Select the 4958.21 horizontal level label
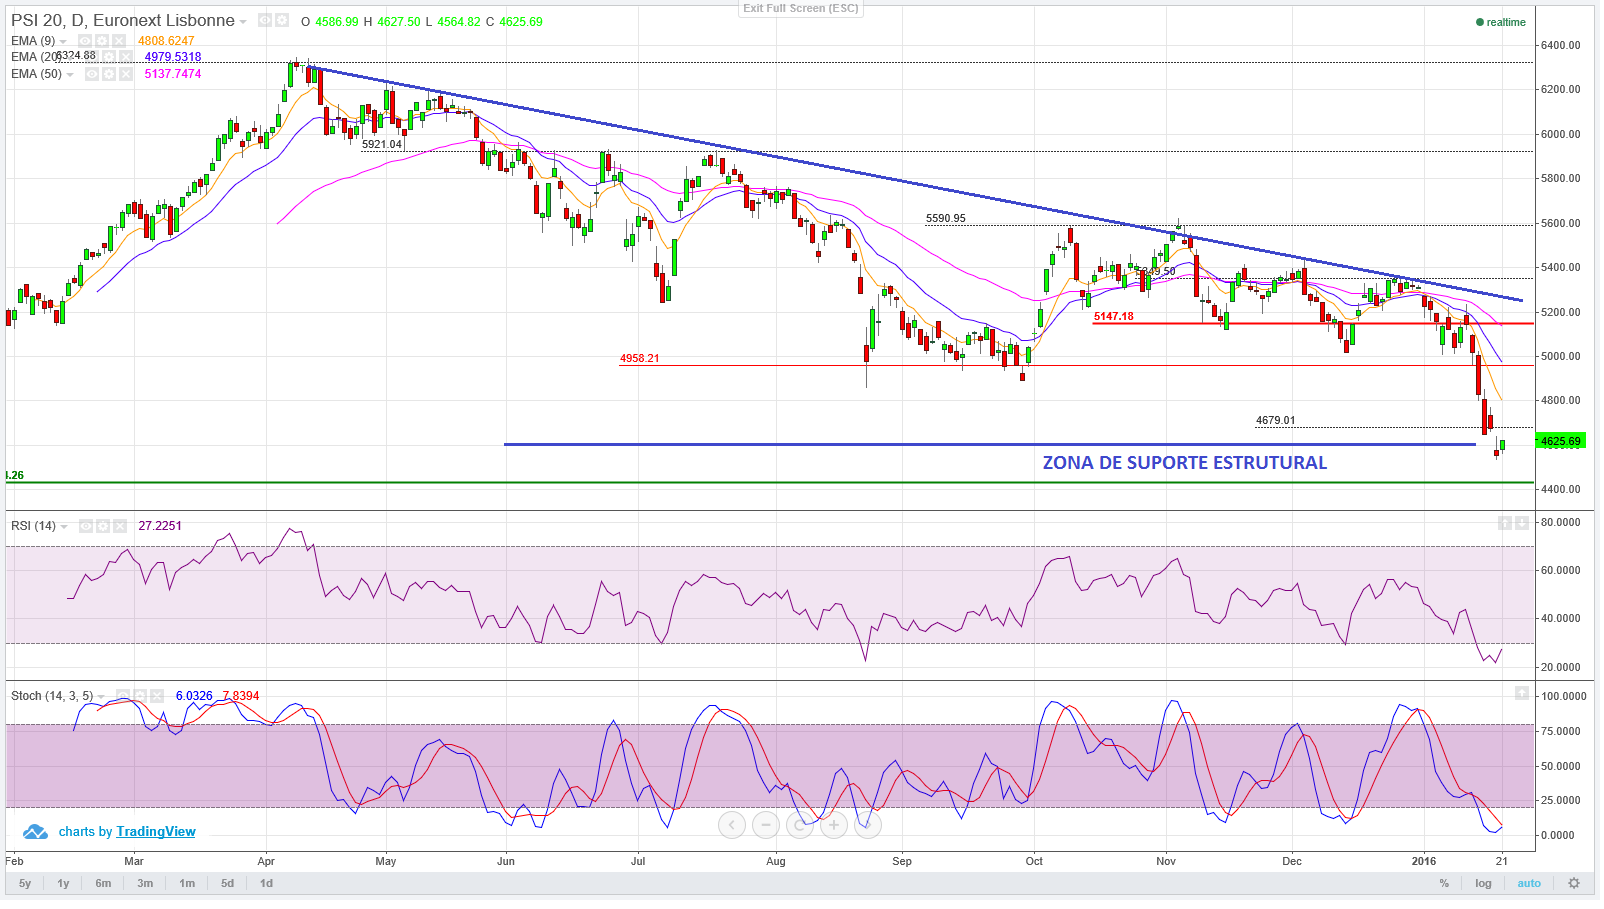The height and width of the screenshot is (909, 1604). [x=640, y=358]
